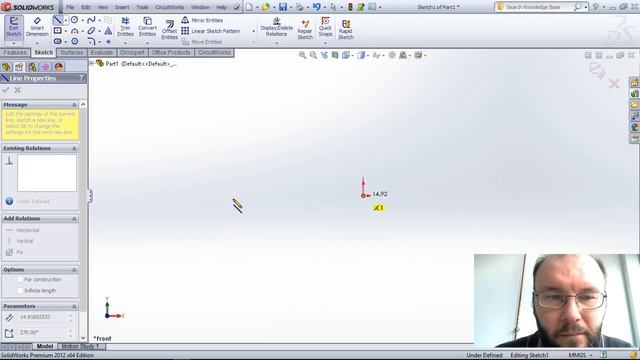The width and height of the screenshot is (640, 360).
Task: Click Offset Entities tool
Action: 169,29
